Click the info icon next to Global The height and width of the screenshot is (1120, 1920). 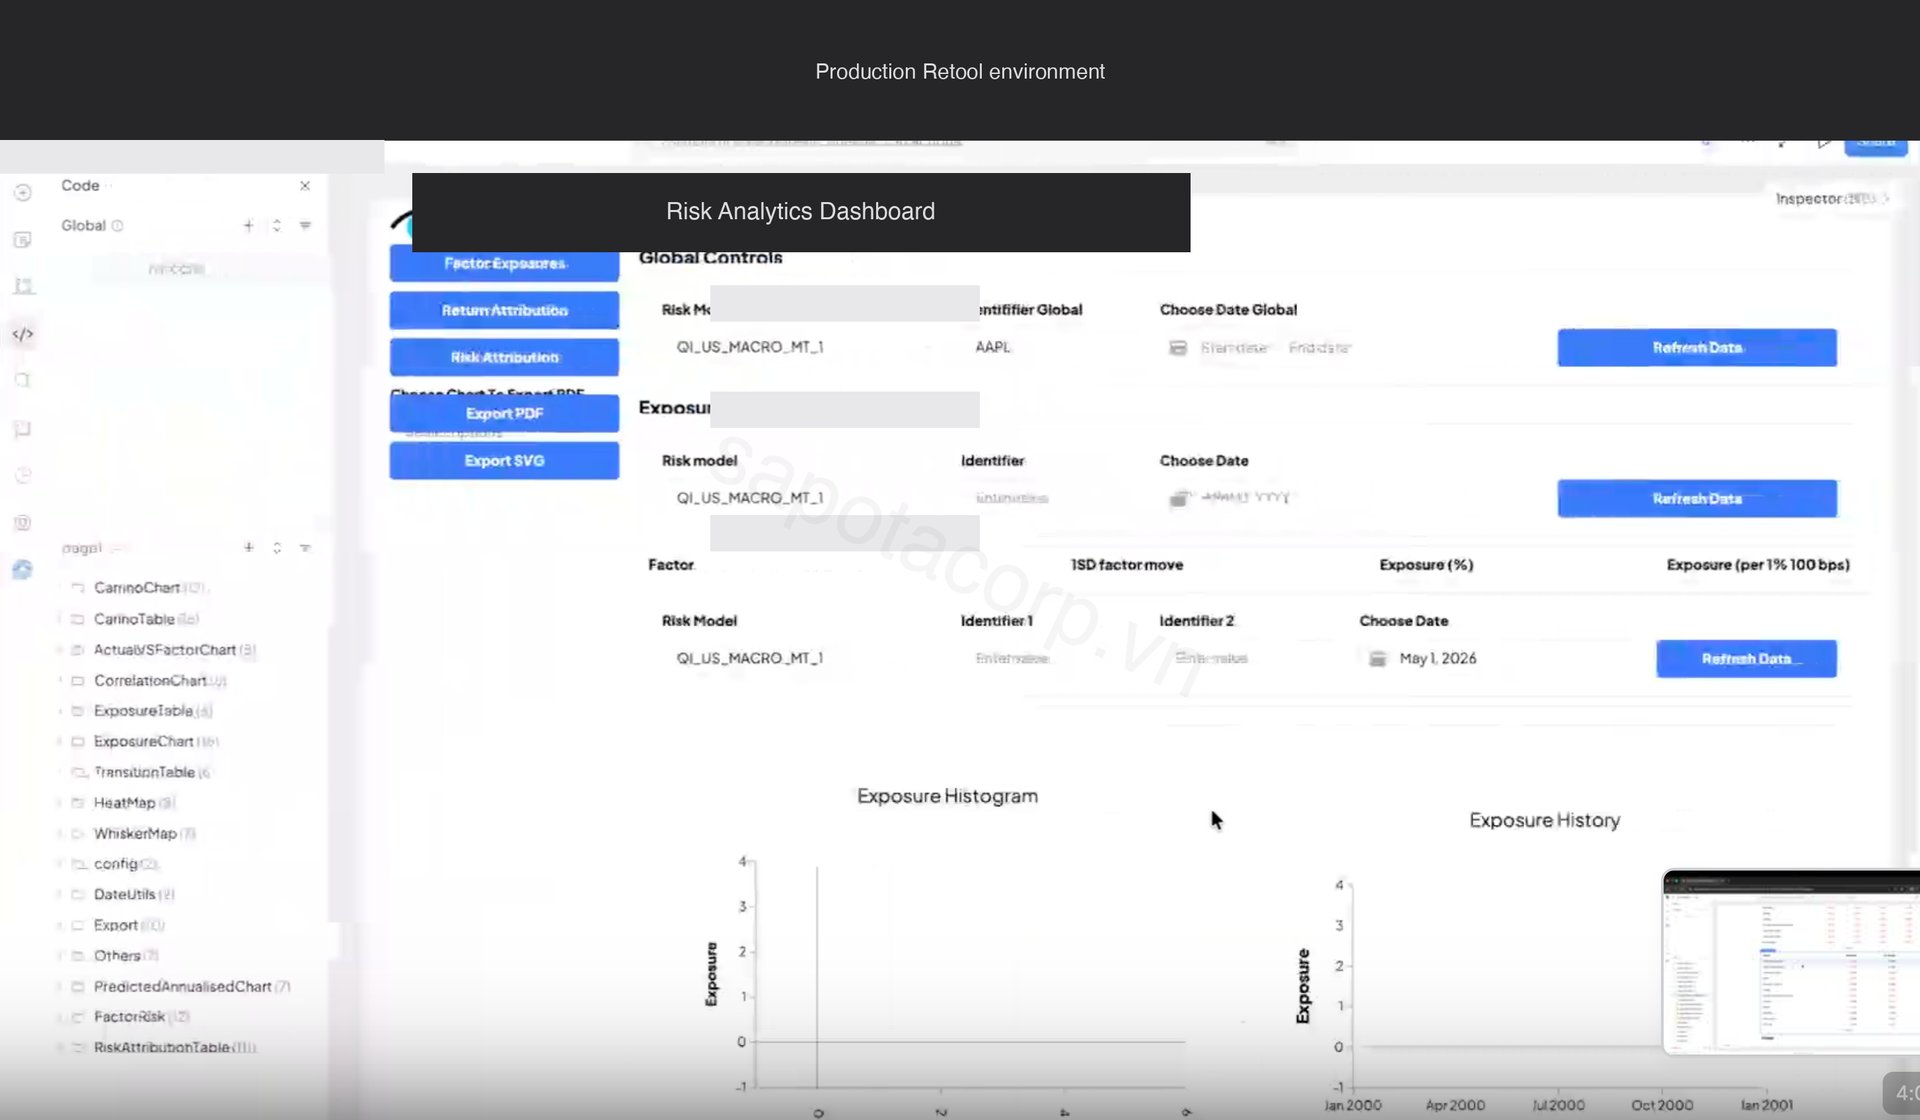(117, 226)
